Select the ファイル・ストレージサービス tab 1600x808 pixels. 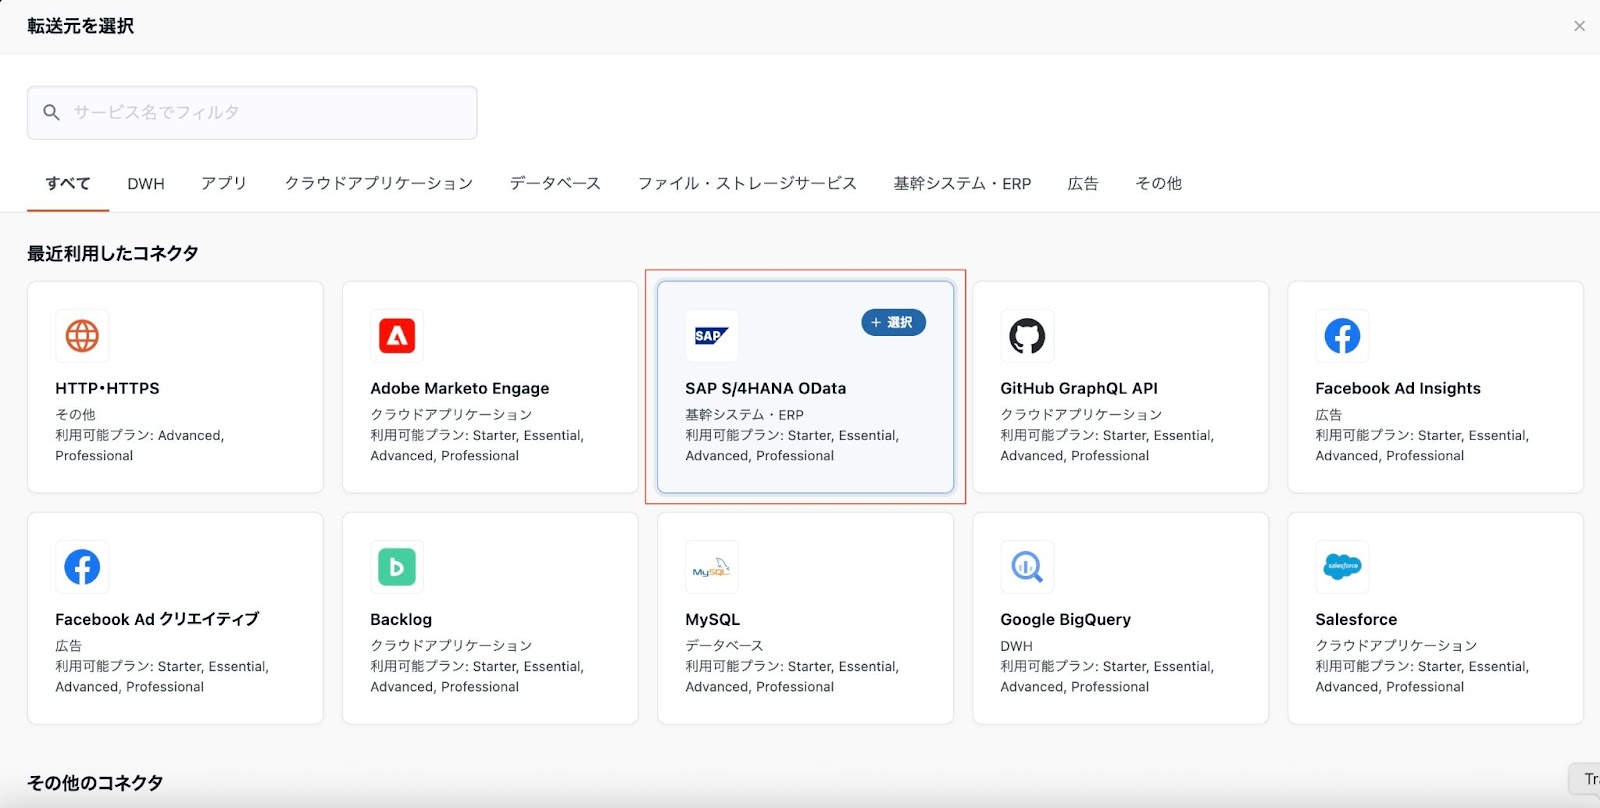pos(748,184)
